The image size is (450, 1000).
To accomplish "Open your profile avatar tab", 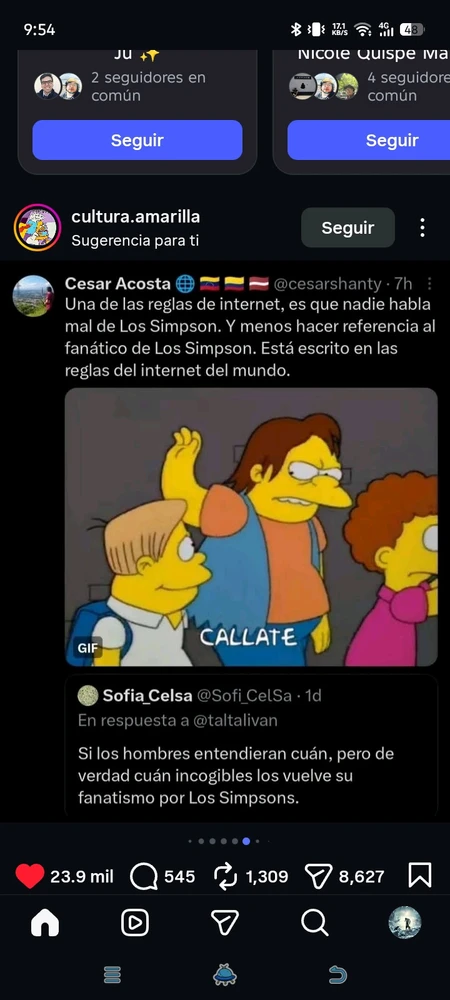I will tap(405, 922).
